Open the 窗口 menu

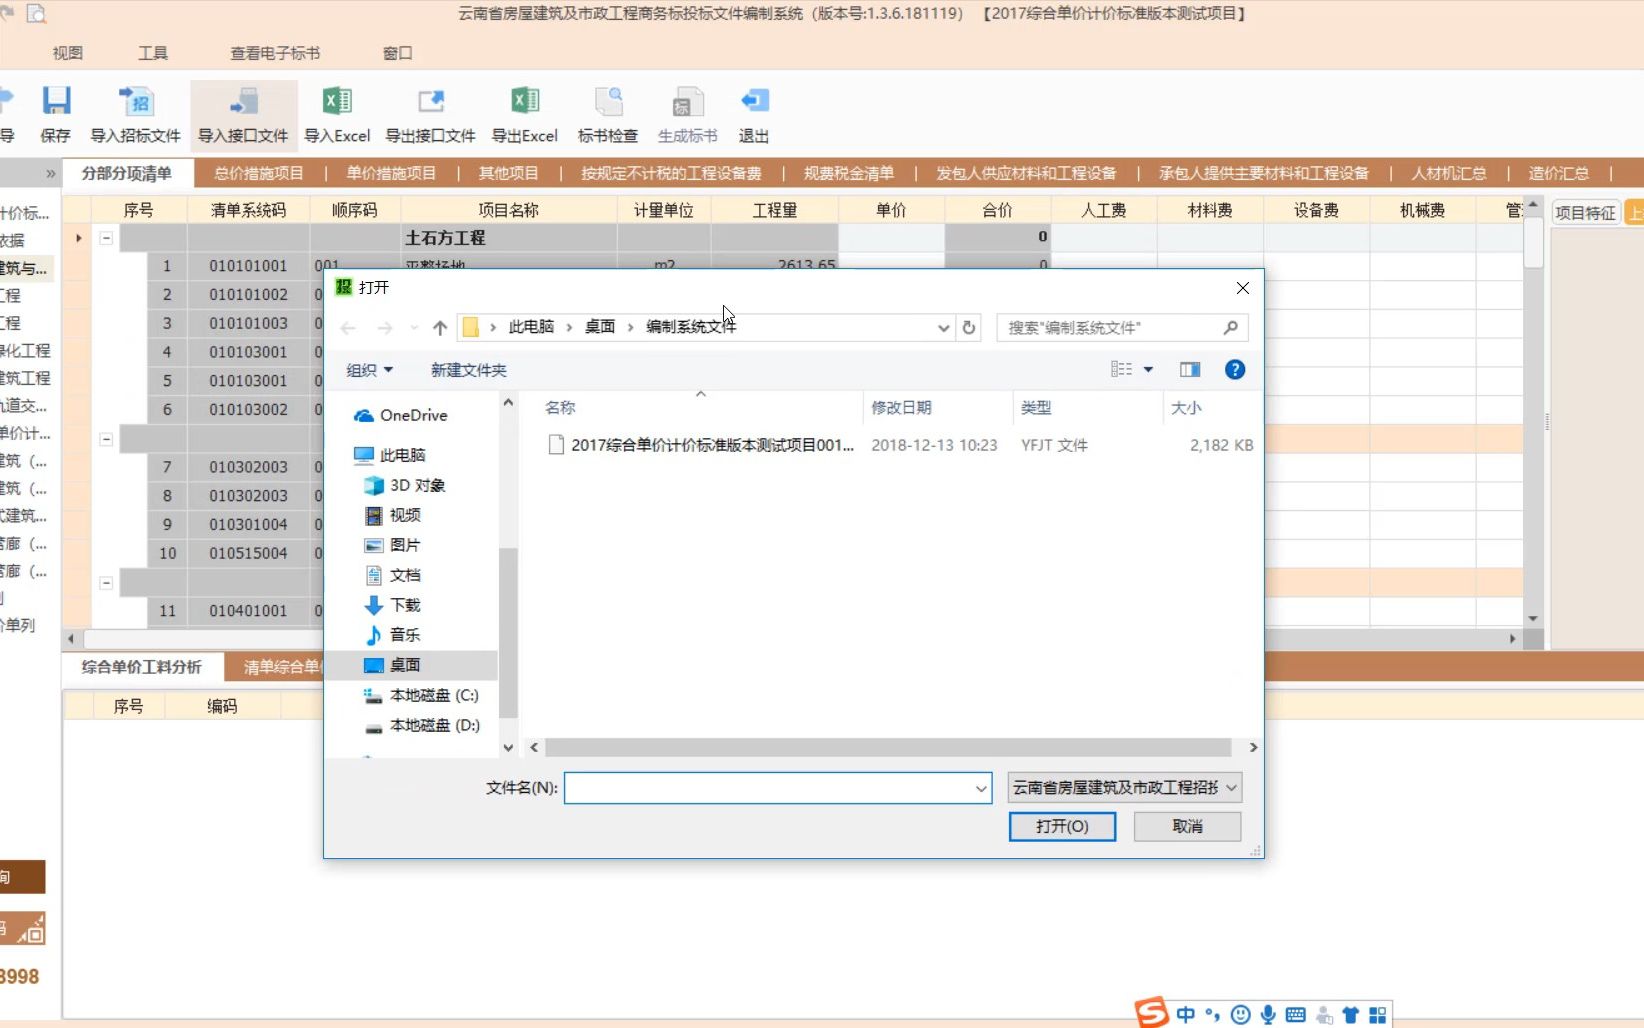(x=398, y=53)
